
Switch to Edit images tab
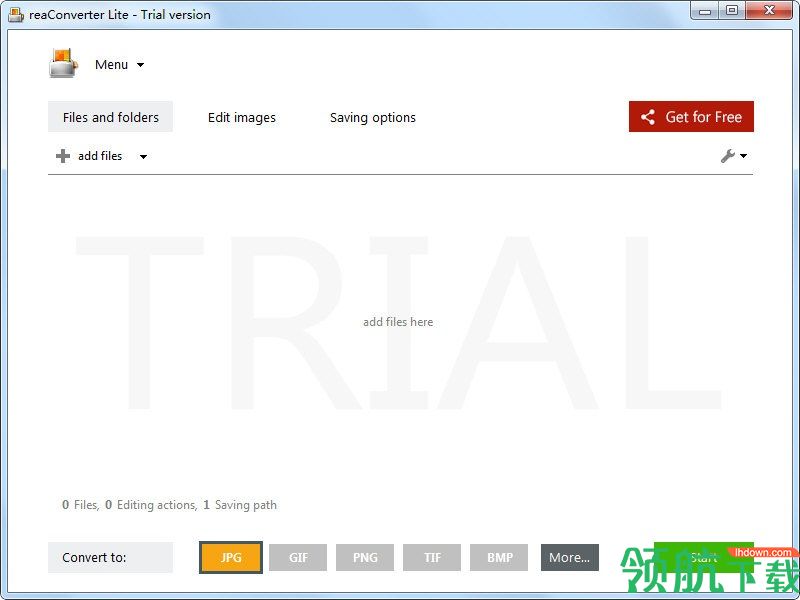coord(241,117)
